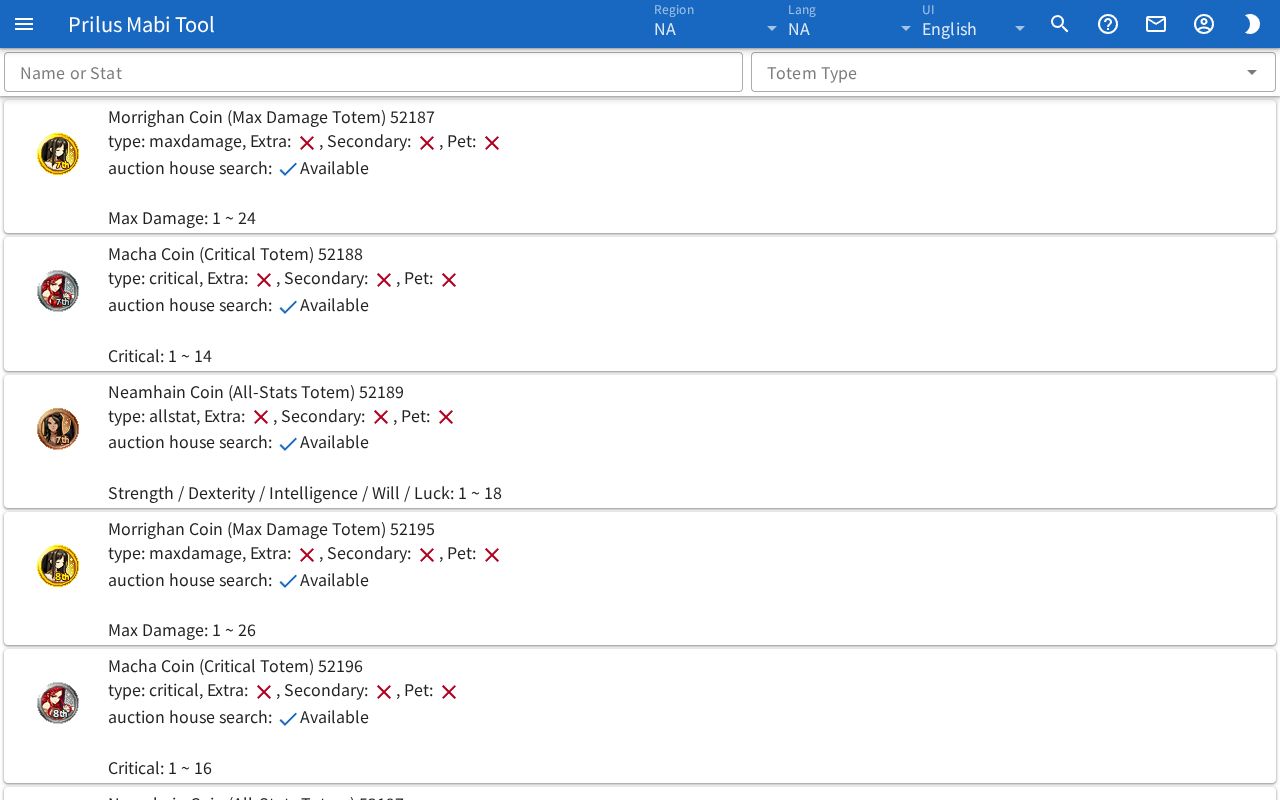
Task: Click 'Max Damage: 1 ~ 24' stat text
Action: click(182, 218)
